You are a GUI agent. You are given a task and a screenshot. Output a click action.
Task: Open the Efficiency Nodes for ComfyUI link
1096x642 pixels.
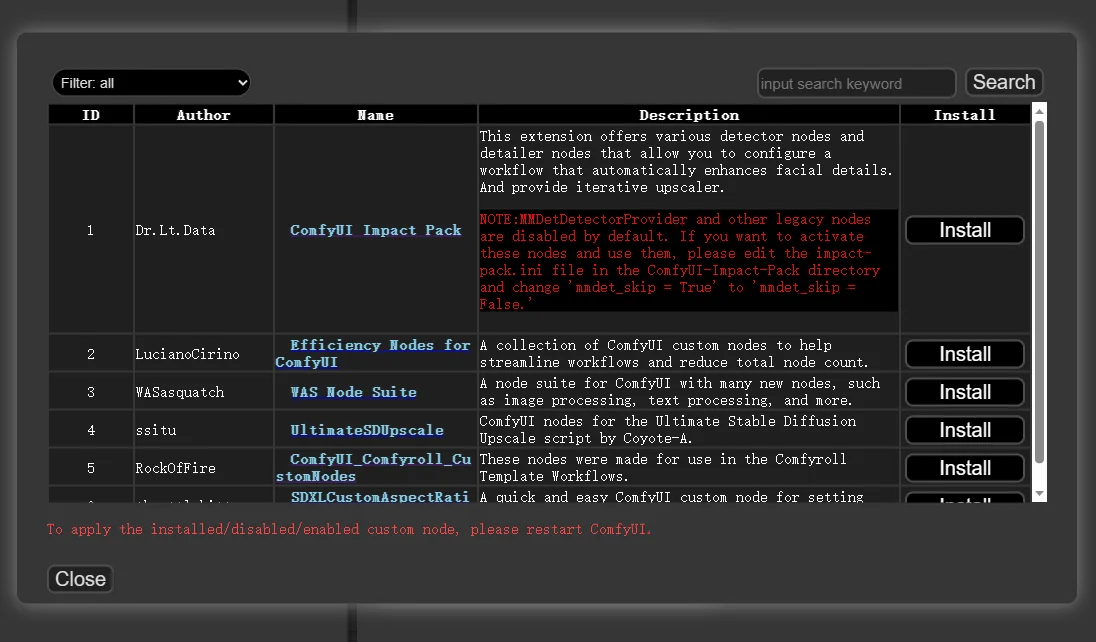pyautogui.click(x=373, y=354)
